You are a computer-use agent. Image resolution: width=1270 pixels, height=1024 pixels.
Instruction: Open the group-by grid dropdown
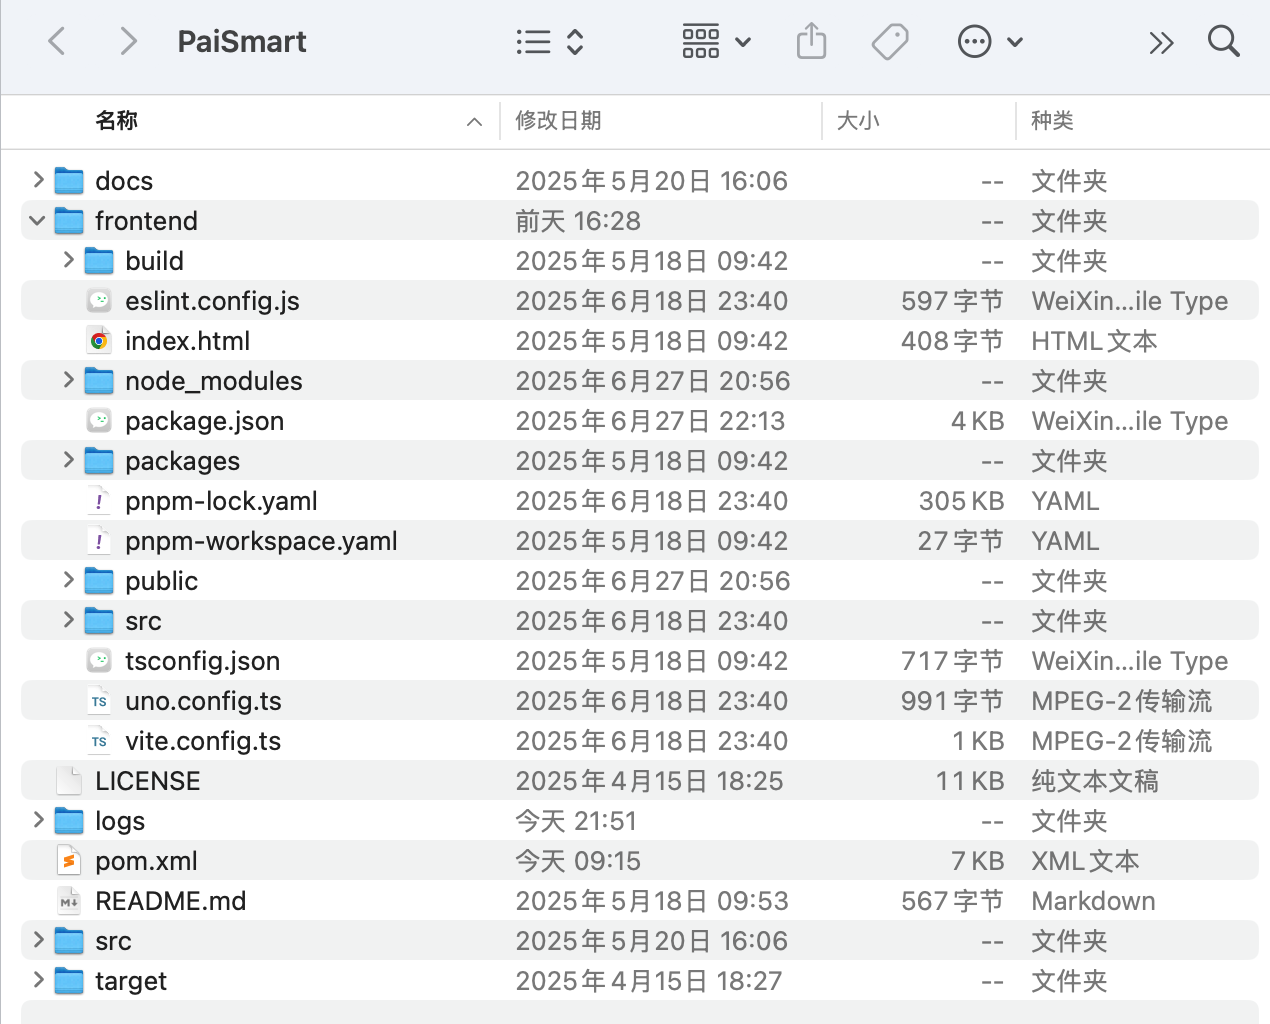point(716,42)
